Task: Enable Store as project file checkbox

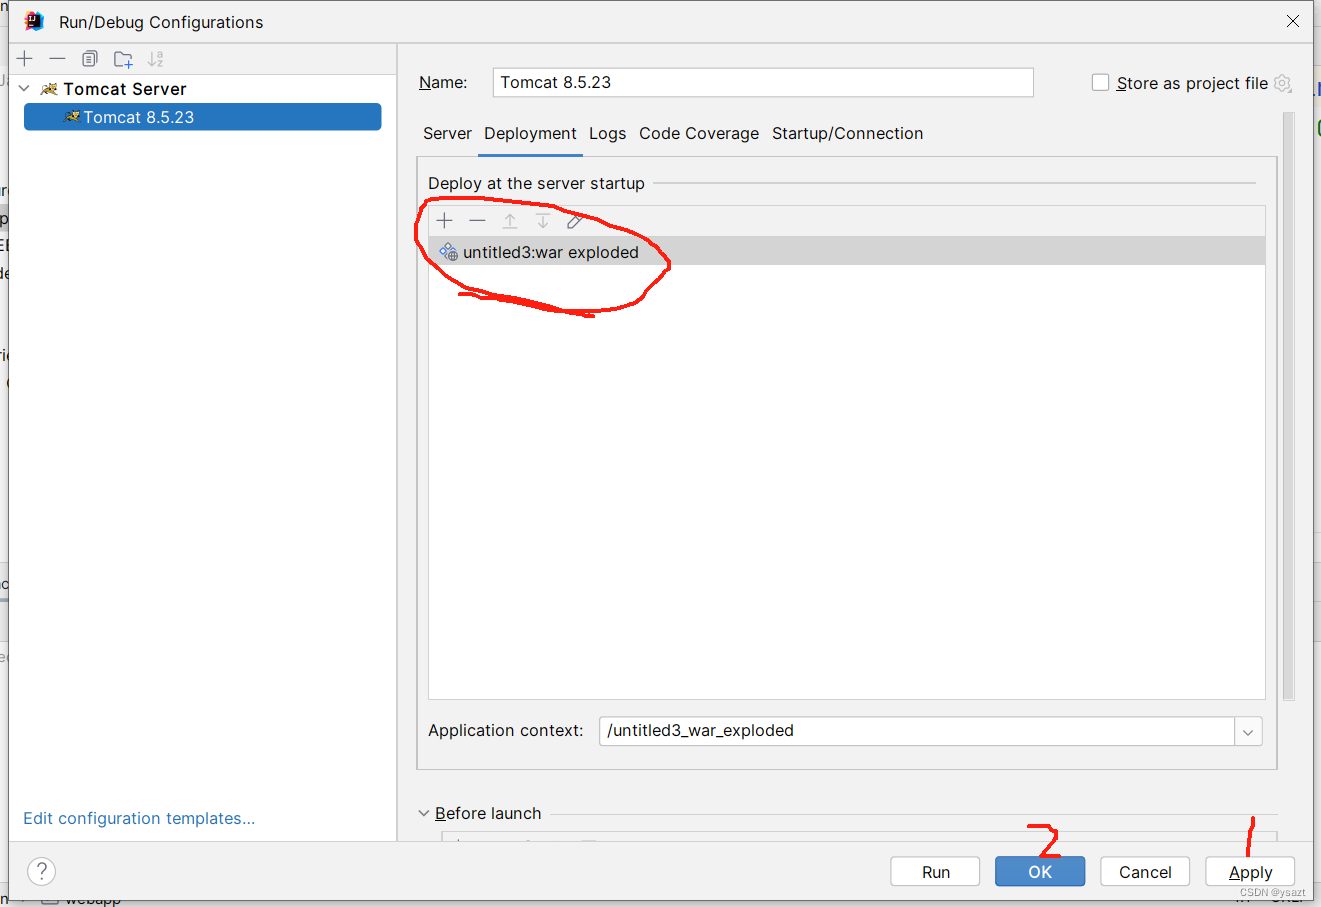Action: point(1100,82)
